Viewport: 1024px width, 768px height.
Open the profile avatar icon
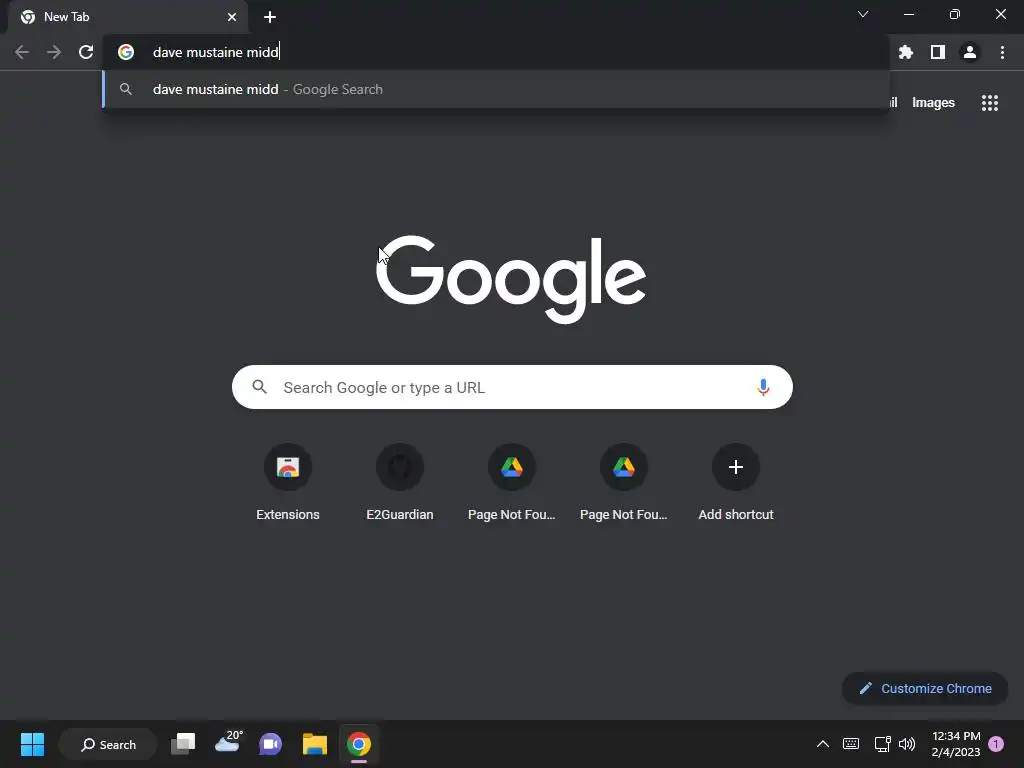pyautogui.click(x=970, y=52)
